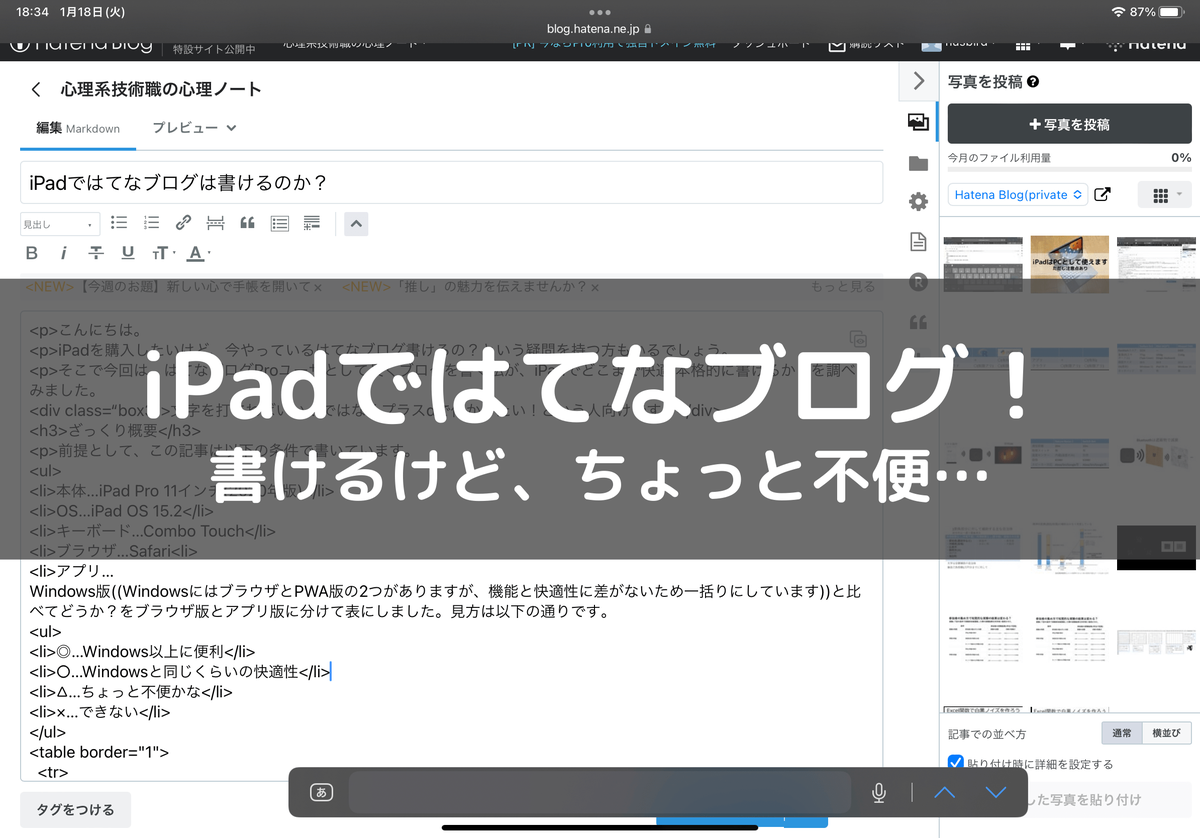Image resolution: width=1200 pixels, height=838 pixels.
Task: Select 横並び layout option
Action: 1166,733
